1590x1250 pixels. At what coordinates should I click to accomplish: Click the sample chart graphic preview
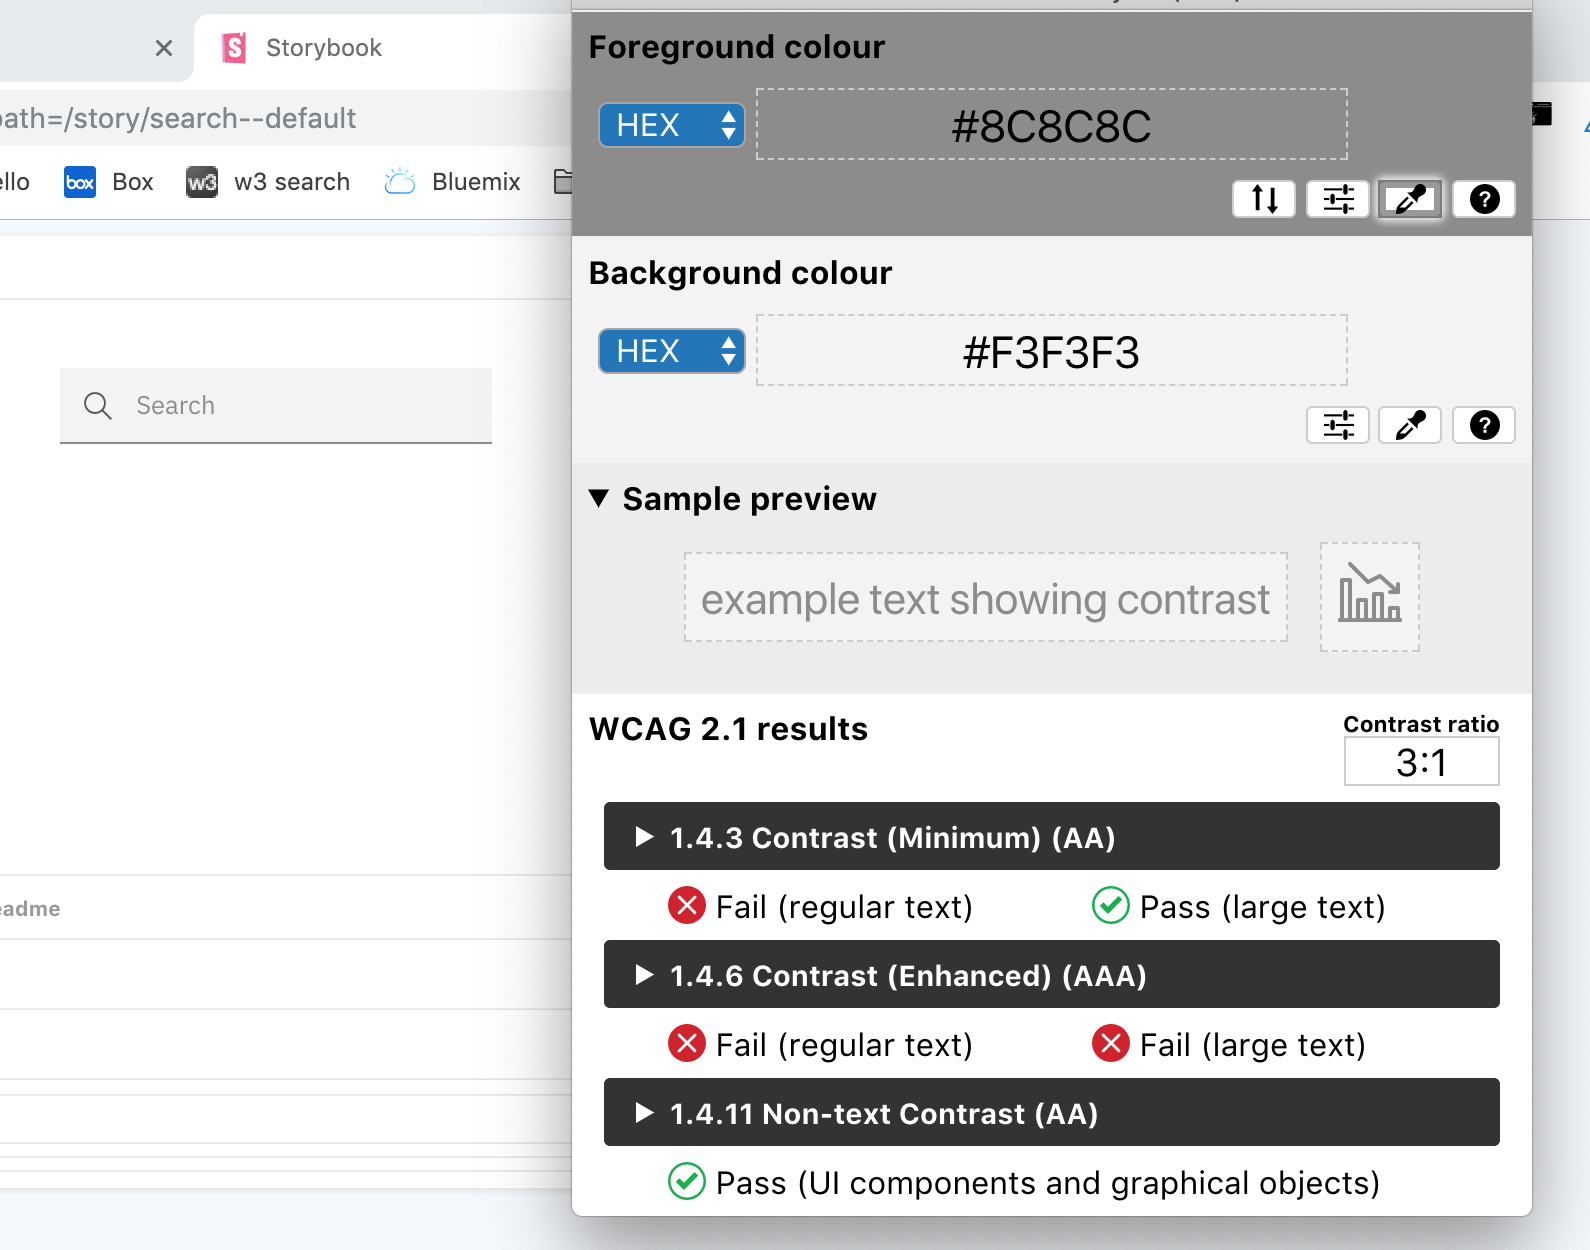coord(1370,597)
